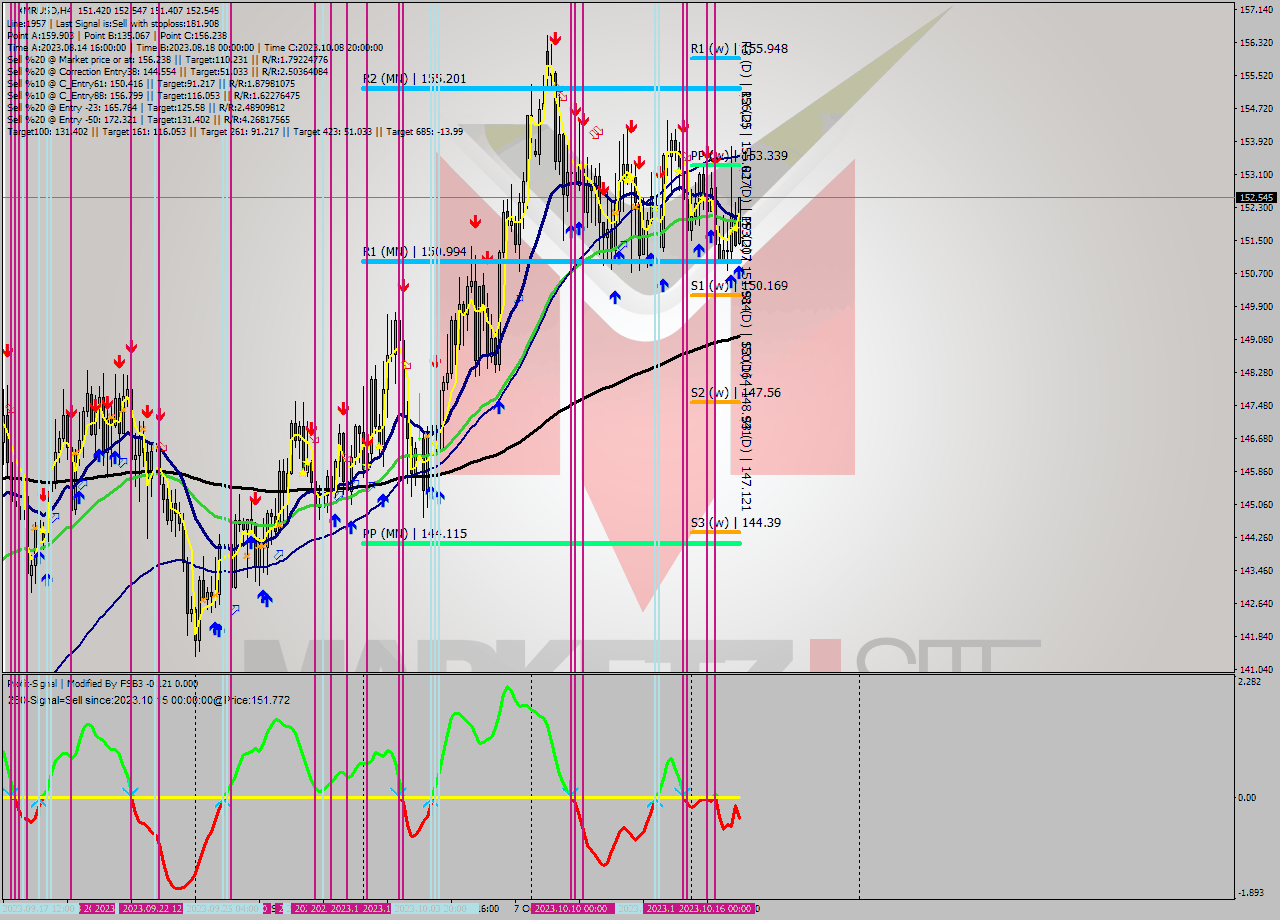Click the blue R2 (MN) horizontal level line
The width and height of the screenshot is (1280, 920).
pos(551,89)
